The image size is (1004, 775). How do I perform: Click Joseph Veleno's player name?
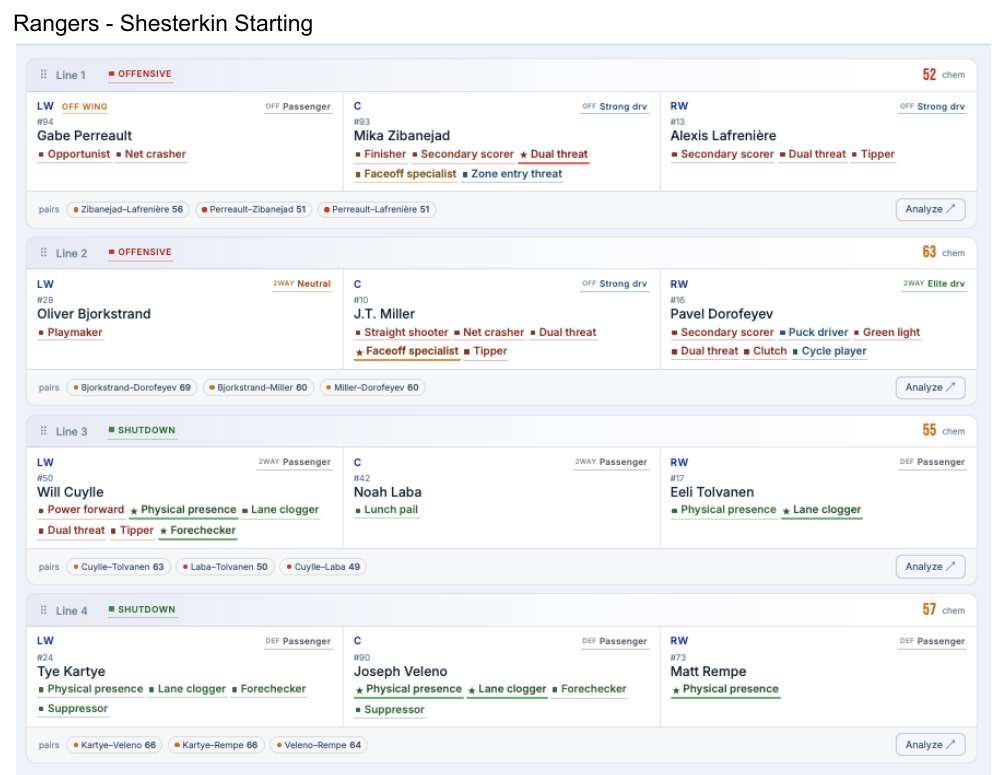[x=400, y=671]
